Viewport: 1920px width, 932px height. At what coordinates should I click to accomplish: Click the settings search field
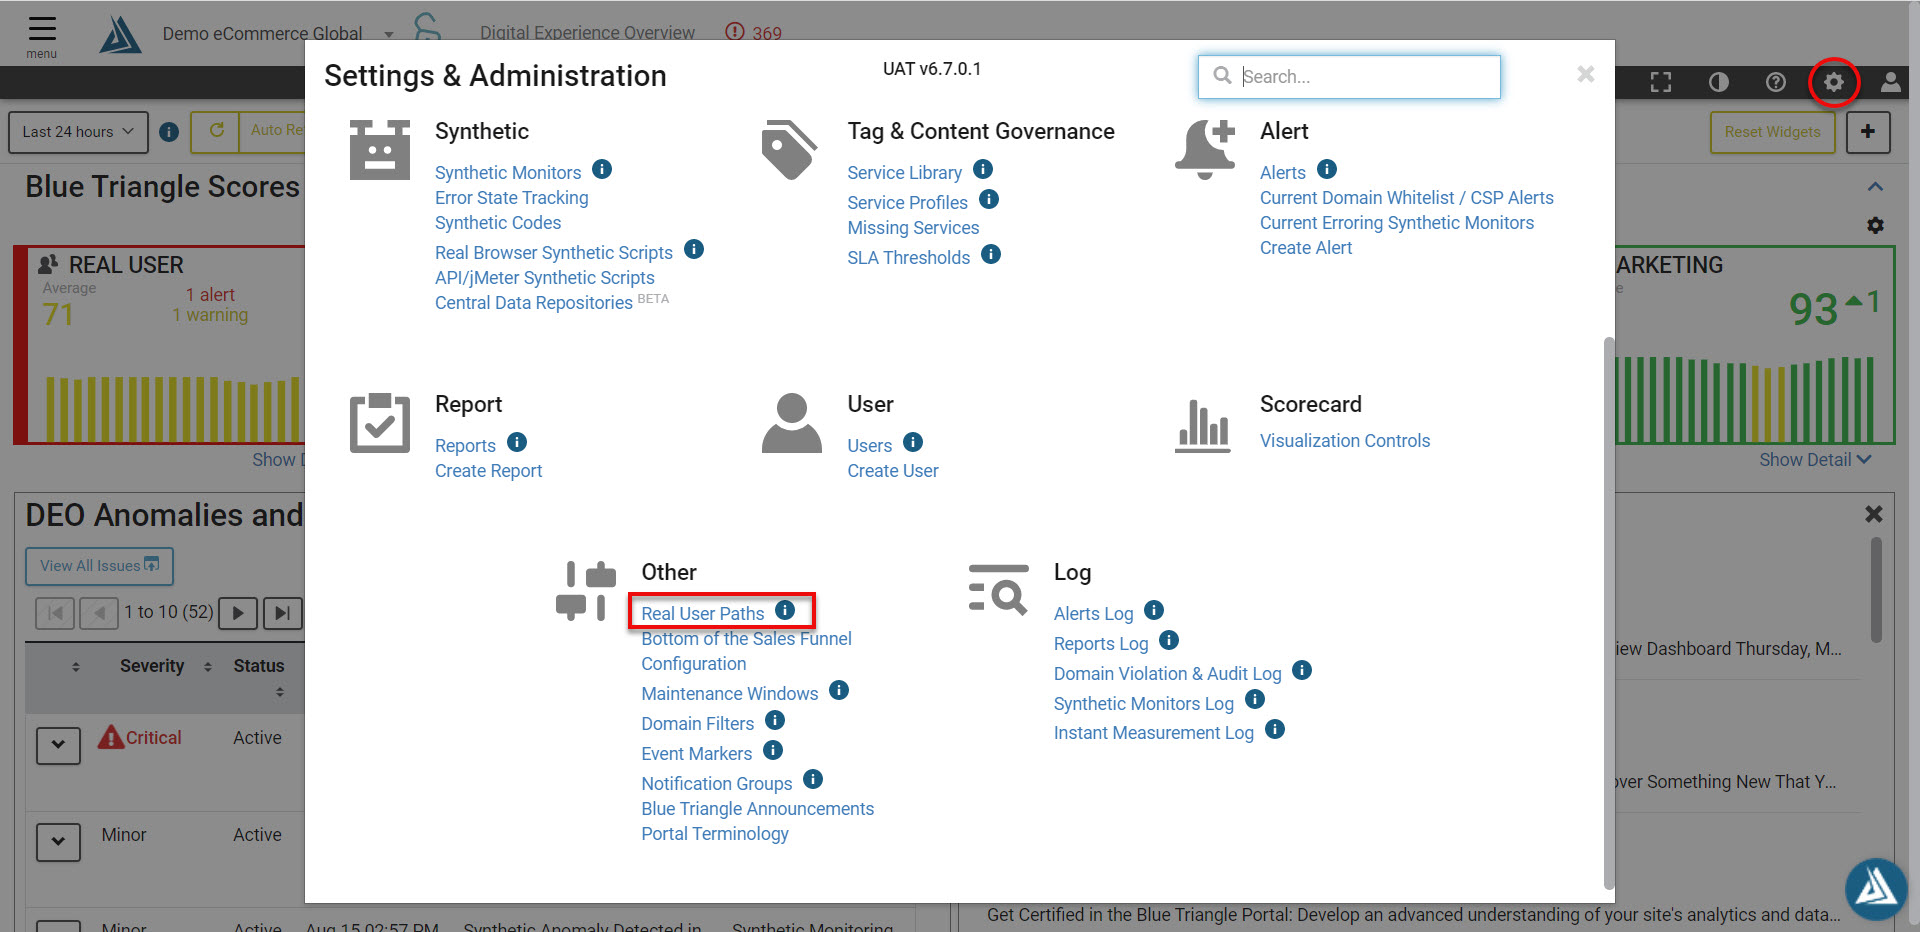(1349, 77)
